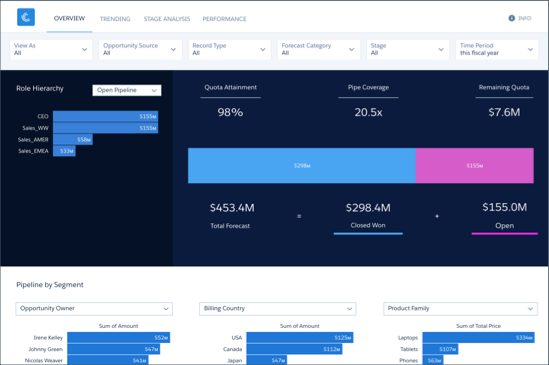549x365 pixels.
Task: Select the CEO bar in Role Hierarchy
Action: pyautogui.click(x=105, y=116)
